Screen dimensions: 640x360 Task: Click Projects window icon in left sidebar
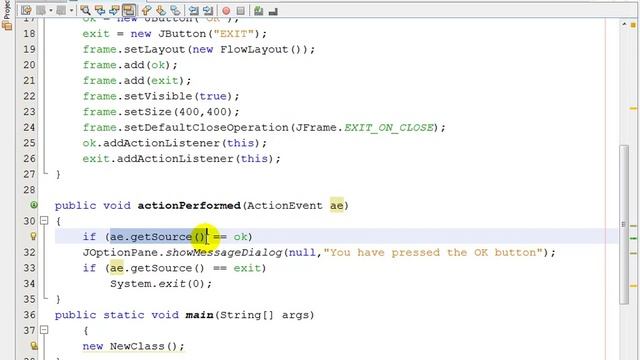click(x=7, y=26)
